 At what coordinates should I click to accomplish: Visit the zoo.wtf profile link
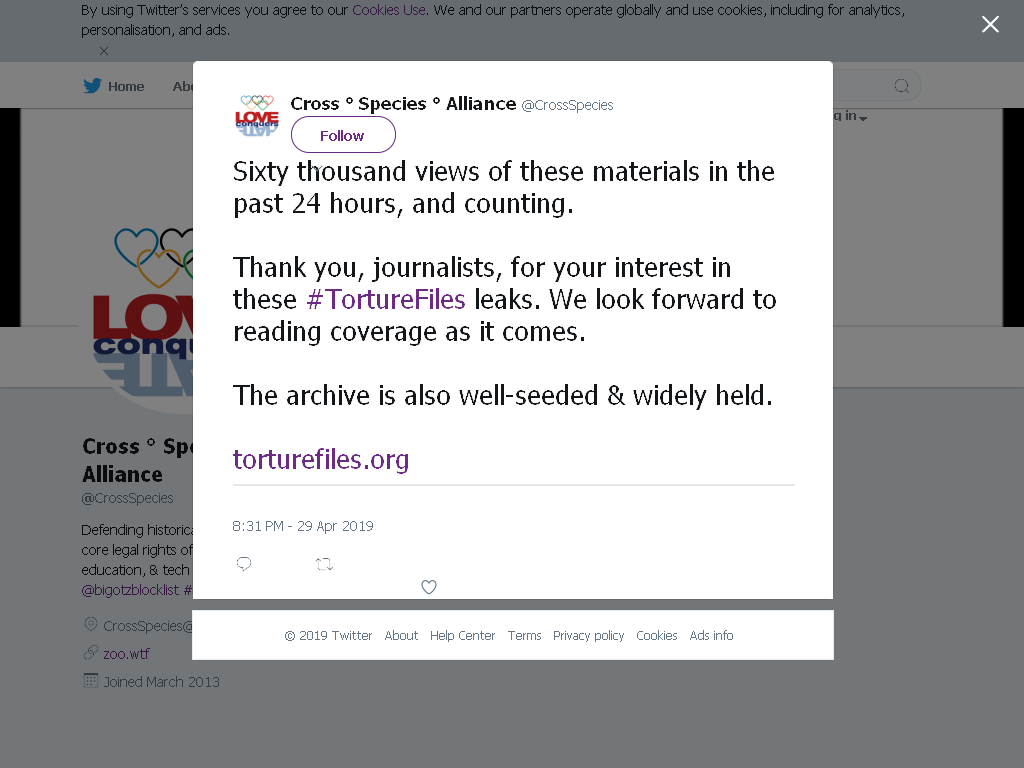pos(126,654)
